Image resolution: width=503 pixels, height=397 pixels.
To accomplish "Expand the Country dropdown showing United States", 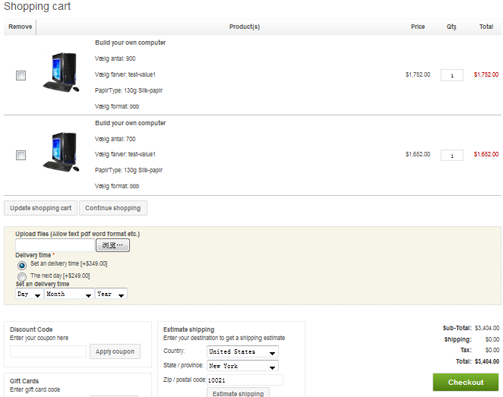I will [x=243, y=352].
